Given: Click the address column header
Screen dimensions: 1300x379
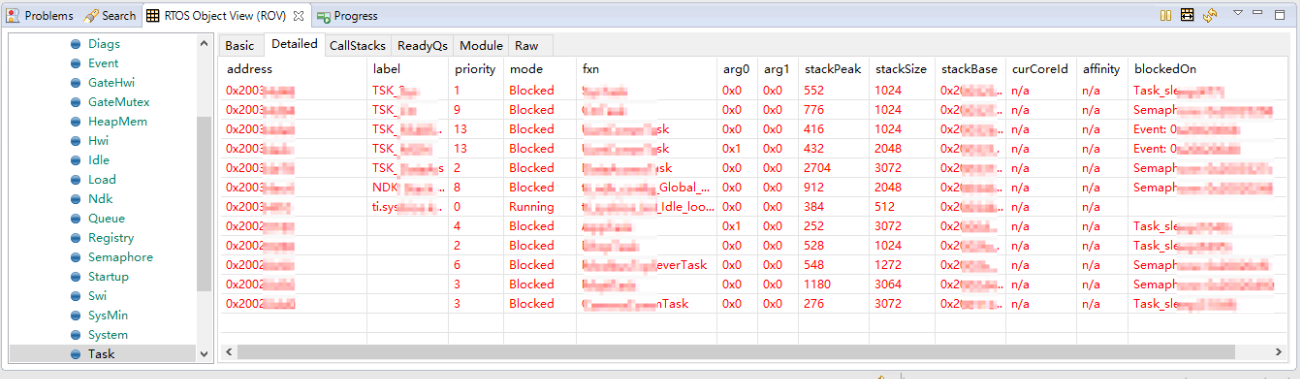Looking at the screenshot, I should (293, 69).
